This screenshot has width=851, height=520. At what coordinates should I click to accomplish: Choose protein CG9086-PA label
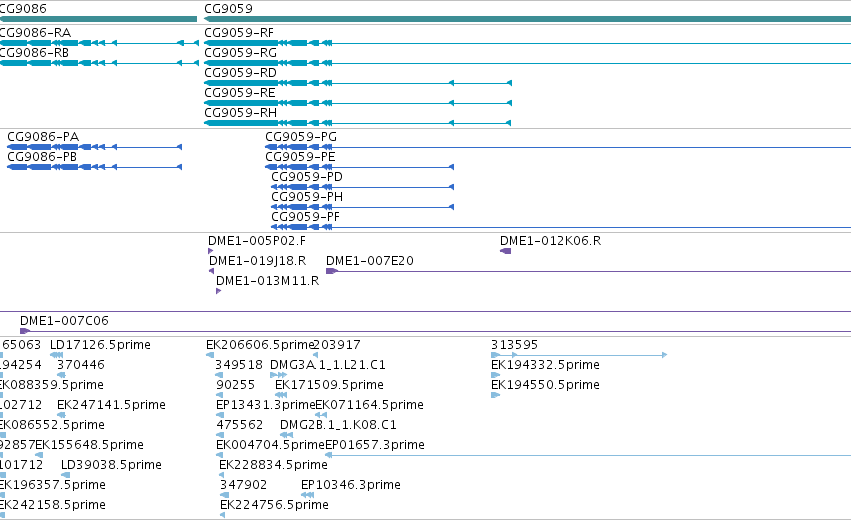click(x=43, y=137)
